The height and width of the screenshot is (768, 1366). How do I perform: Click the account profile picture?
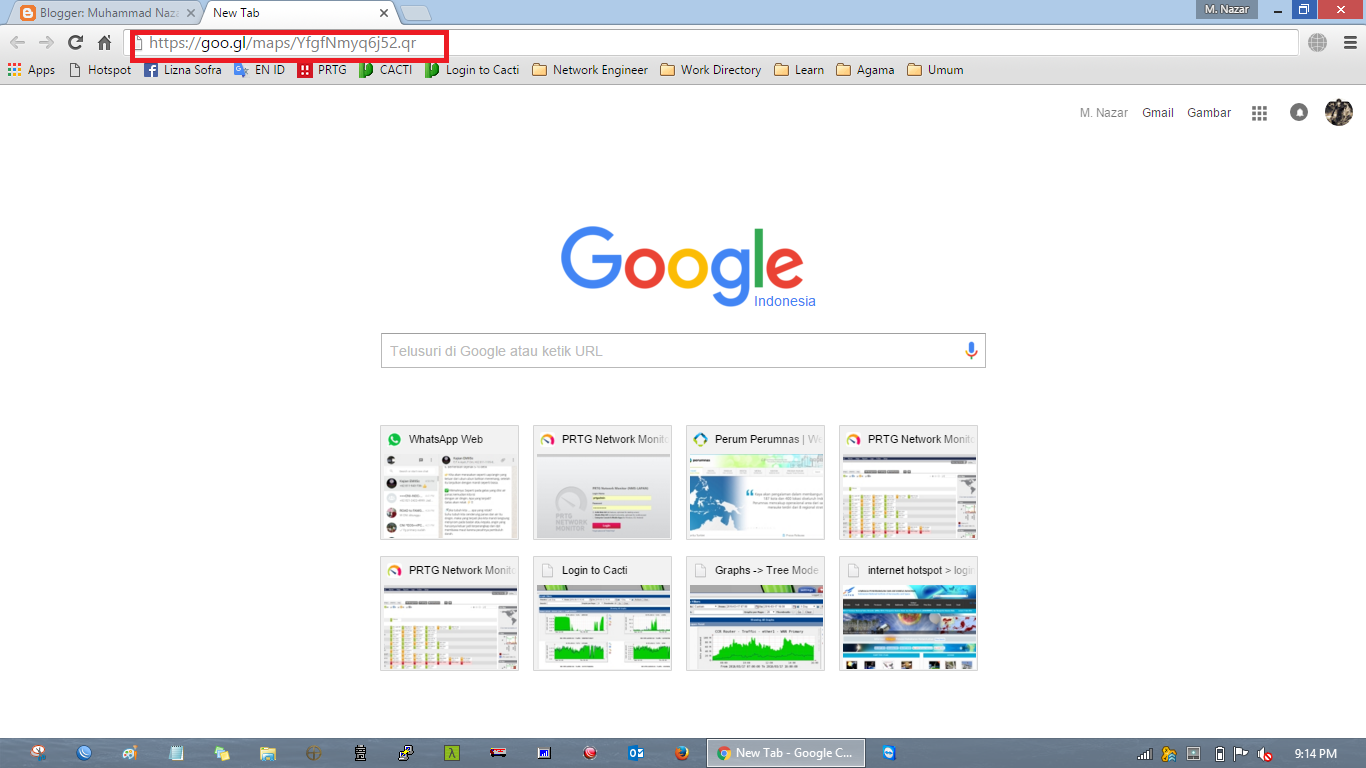1339,112
